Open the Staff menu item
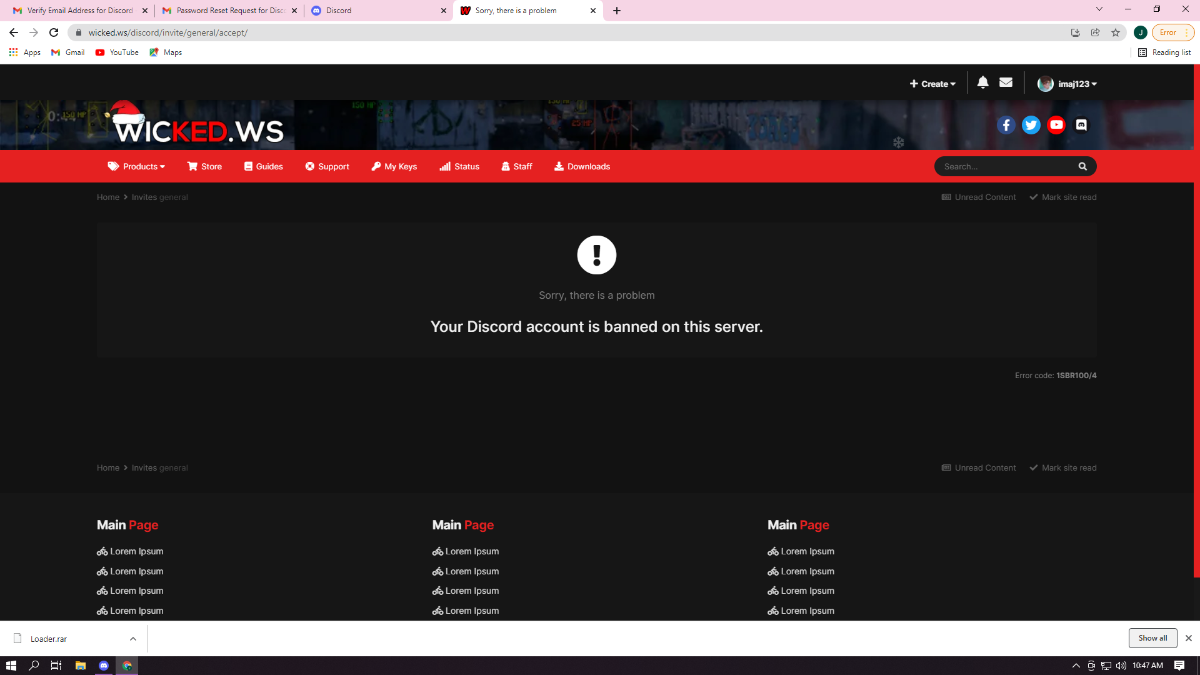This screenshot has height=675, width=1200. coord(516,167)
